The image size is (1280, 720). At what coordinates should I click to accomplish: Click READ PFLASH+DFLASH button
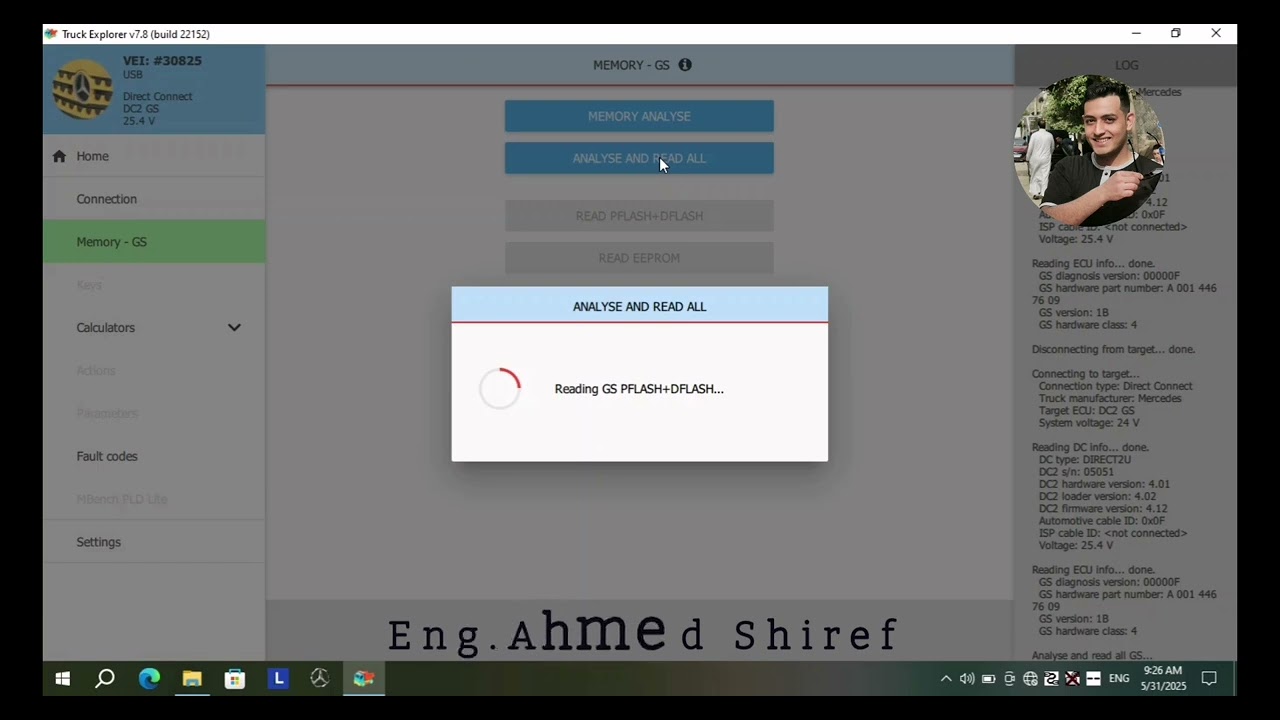click(x=639, y=216)
